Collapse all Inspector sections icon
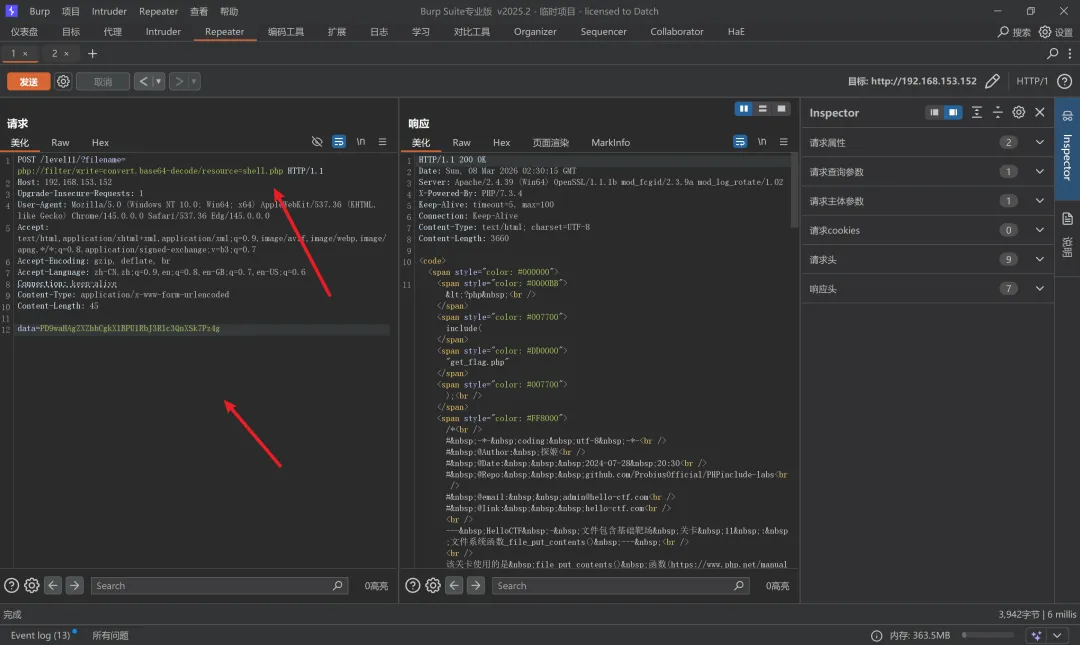Viewport: 1080px width, 645px height. click(997, 112)
